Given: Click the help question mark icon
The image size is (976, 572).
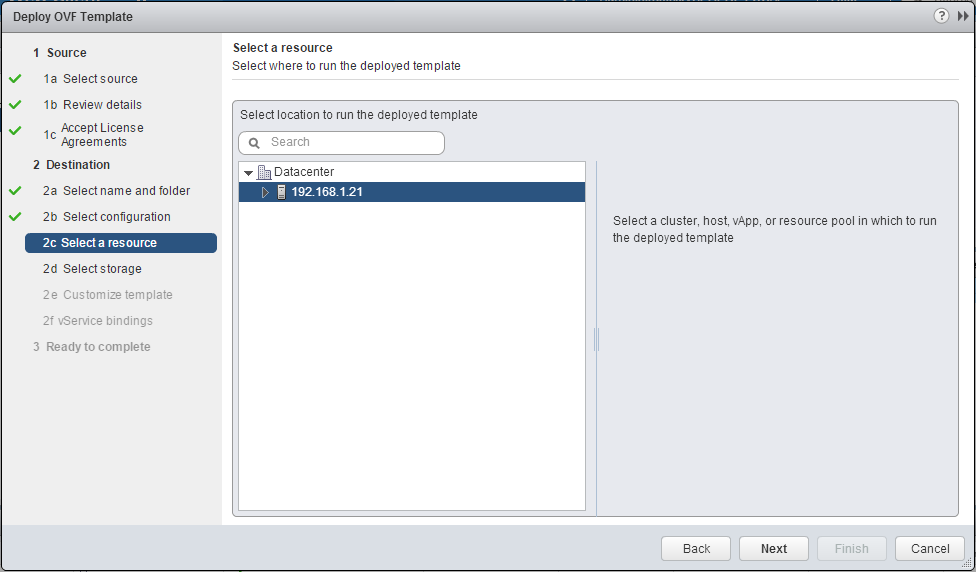Looking at the screenshot, I should tap(941, 16).
